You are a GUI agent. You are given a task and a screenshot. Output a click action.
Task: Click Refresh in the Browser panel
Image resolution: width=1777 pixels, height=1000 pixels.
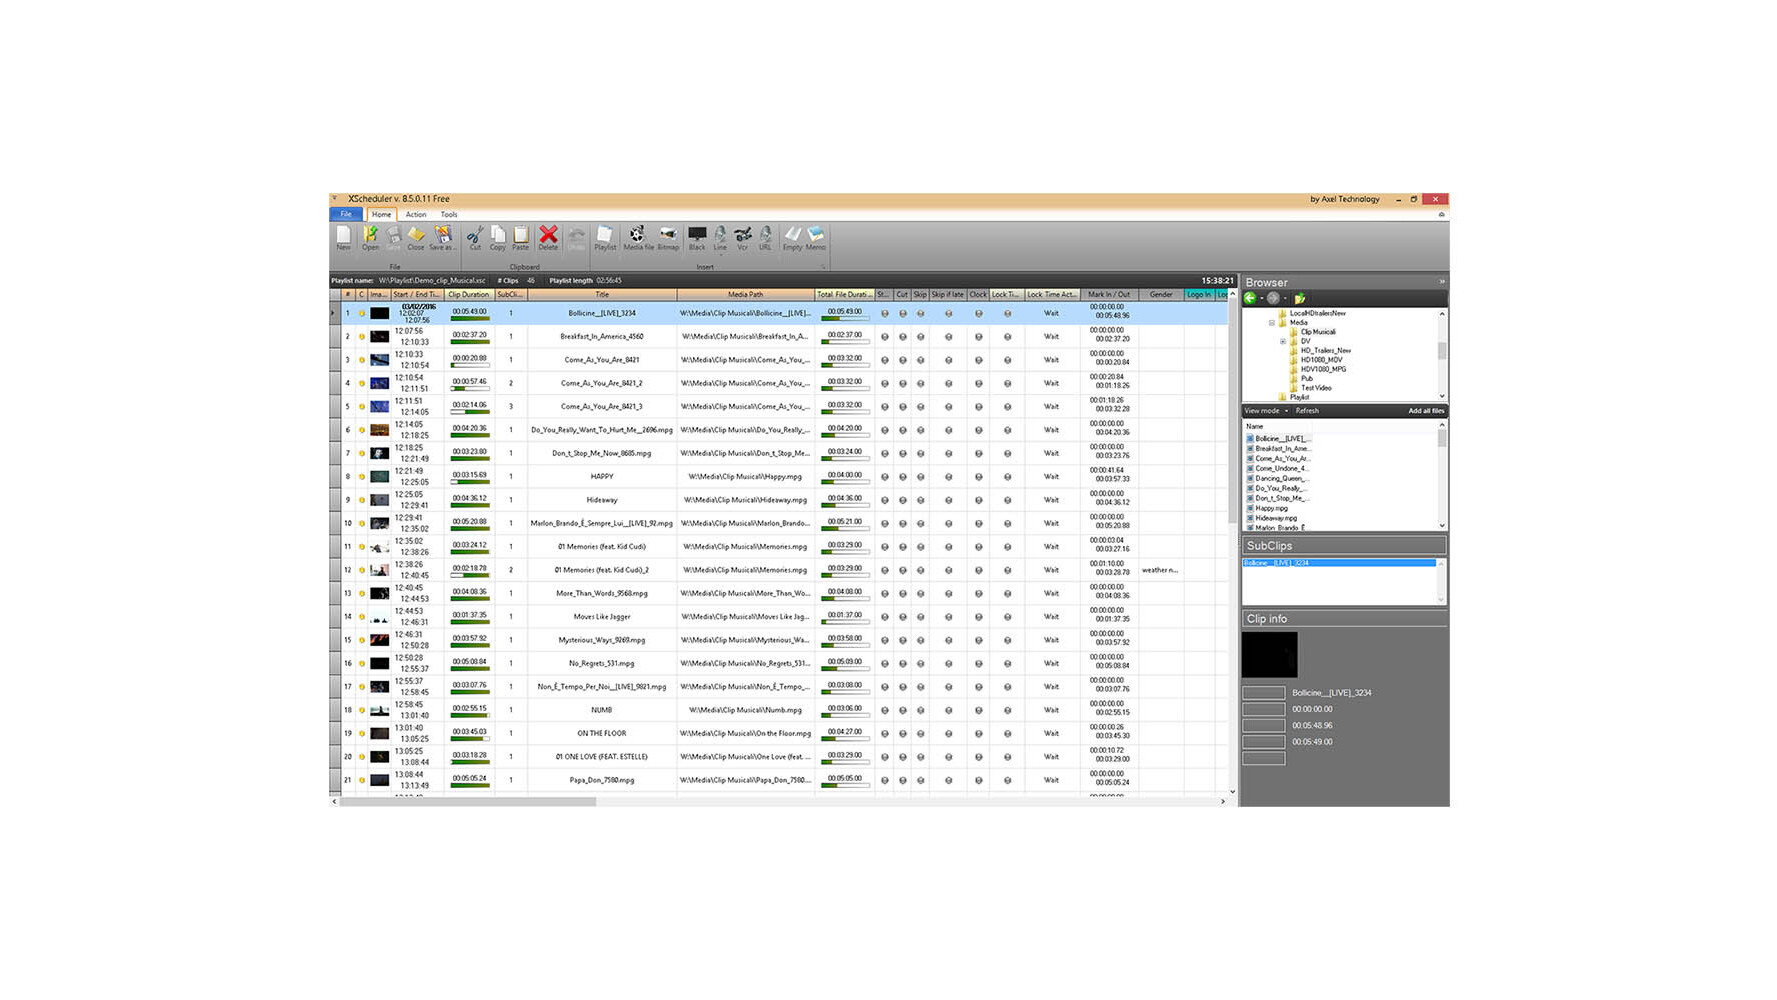tap(1307, 411)
